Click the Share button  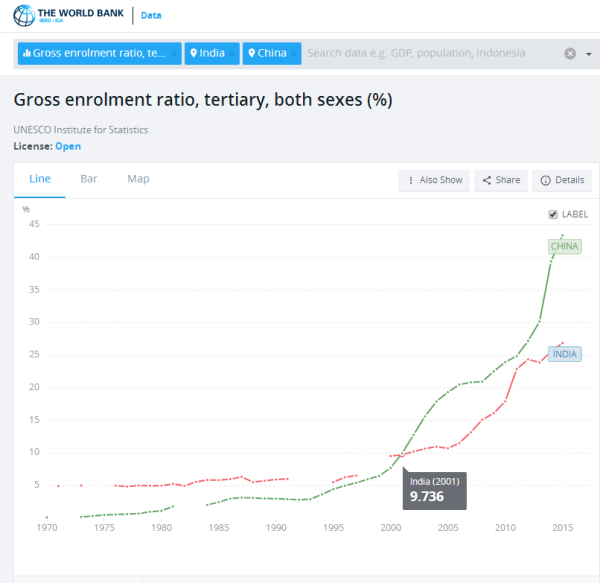pyautogui.click(x=501, y=180)
